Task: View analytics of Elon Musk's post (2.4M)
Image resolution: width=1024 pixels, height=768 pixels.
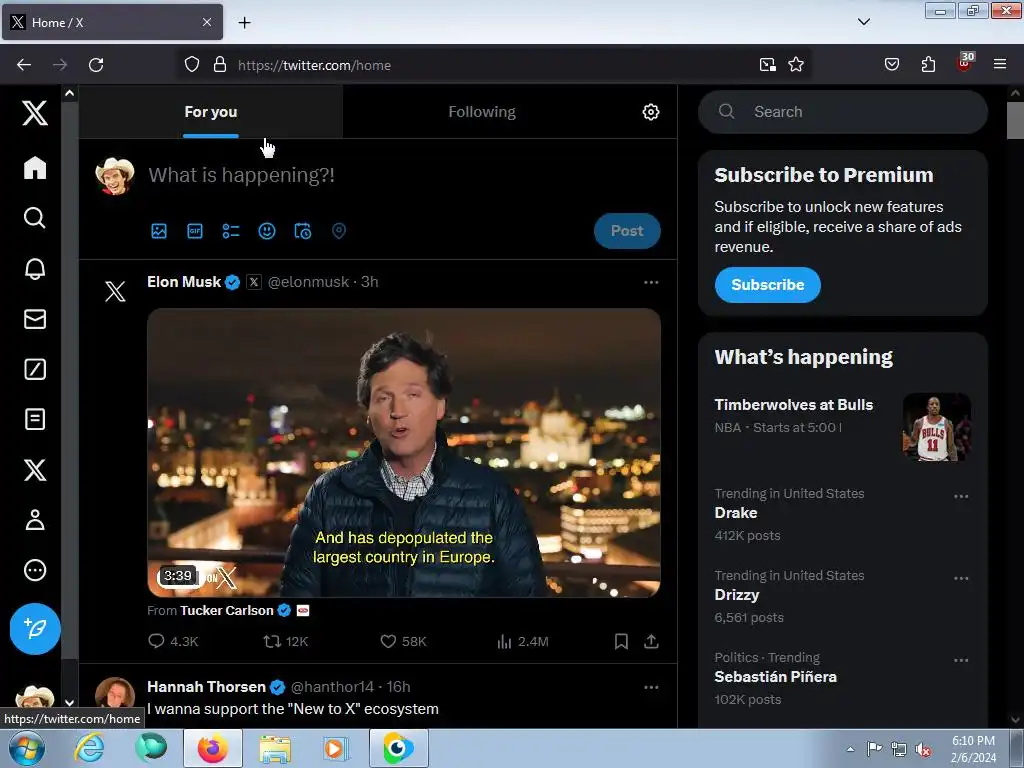Action: [x=522, y=641]
